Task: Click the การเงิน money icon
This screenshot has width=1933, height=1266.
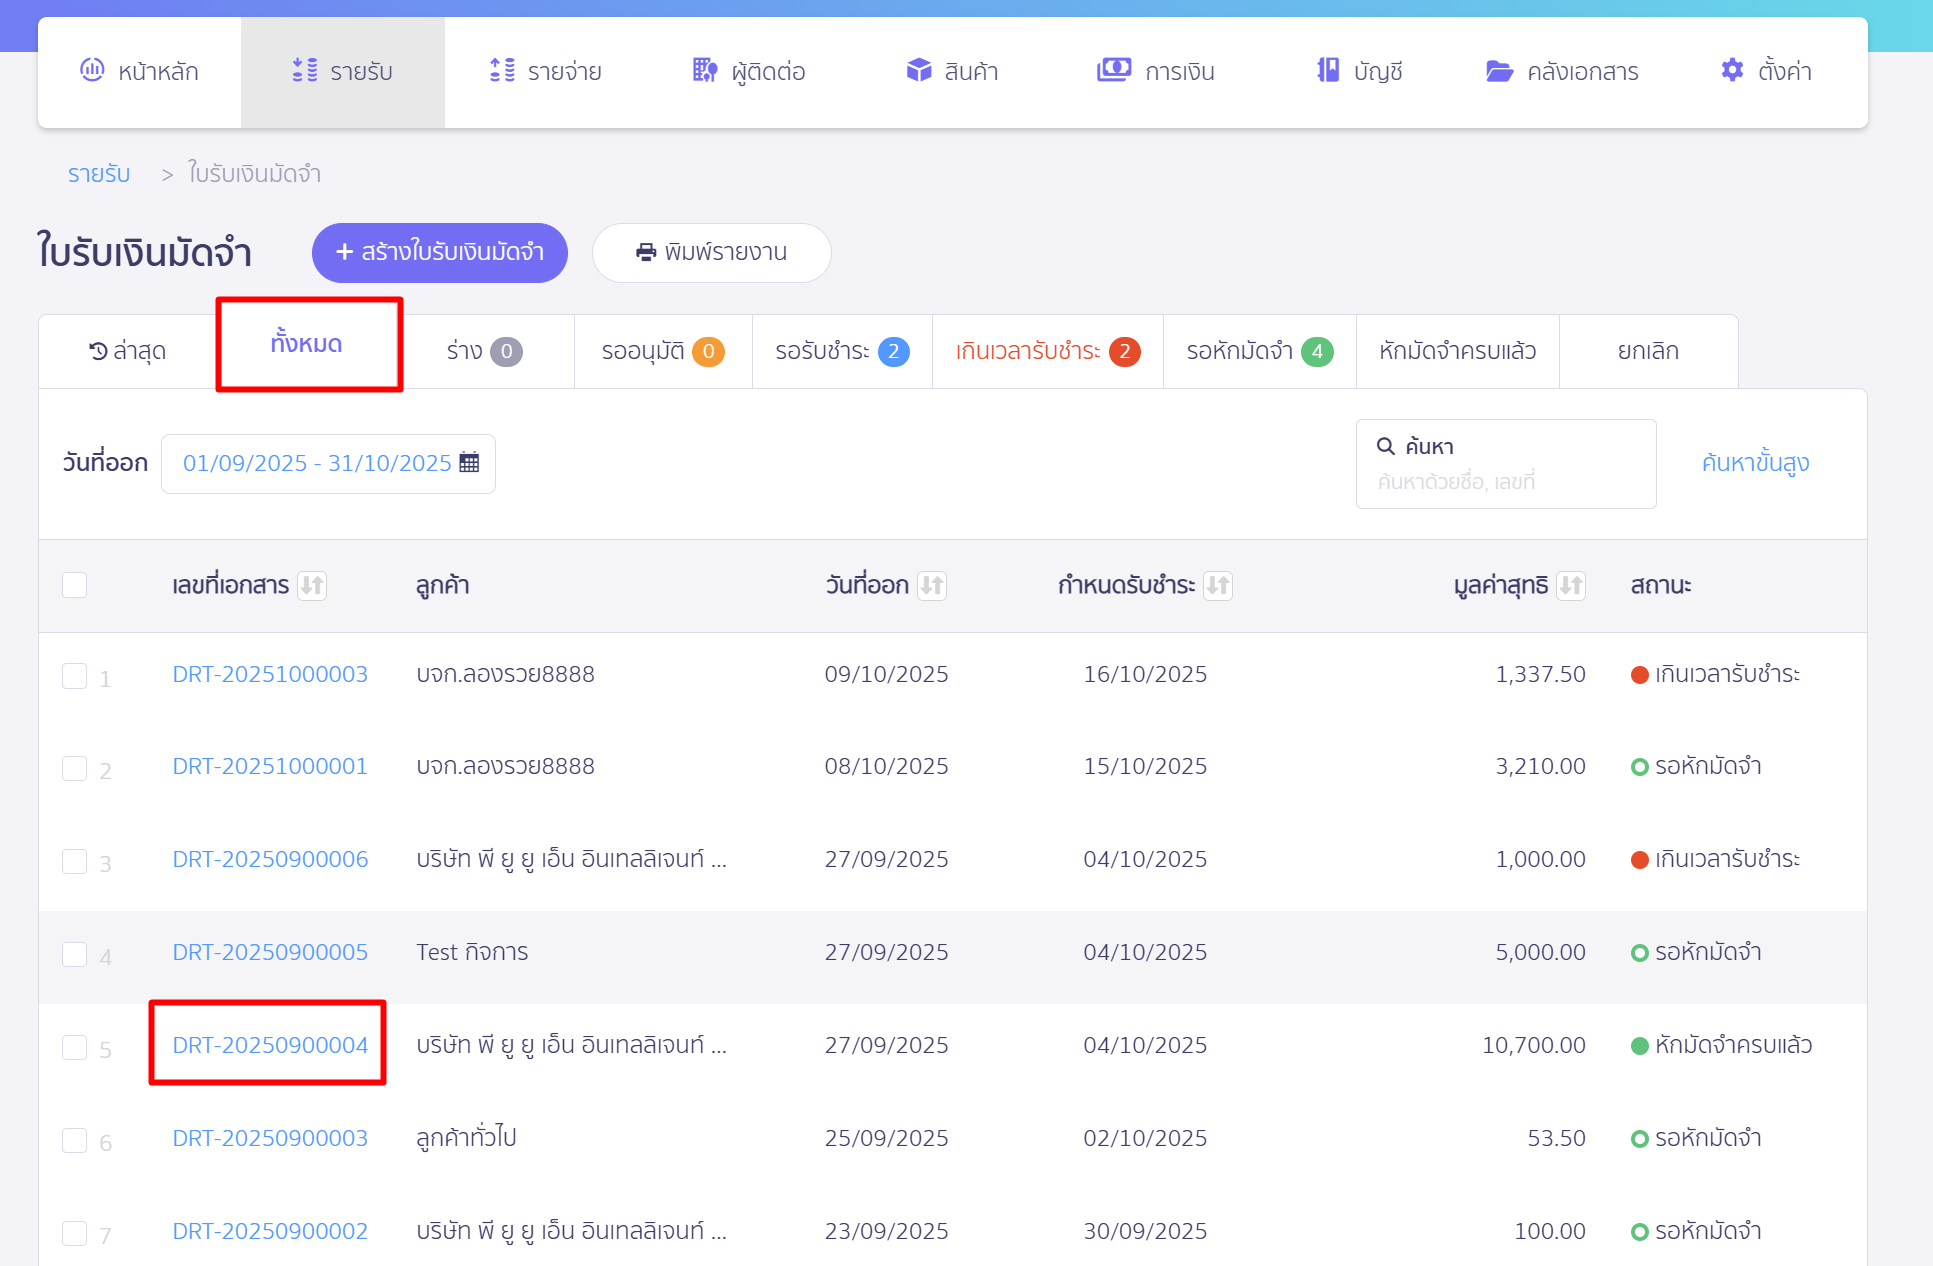Action: tap(1113, 70)
